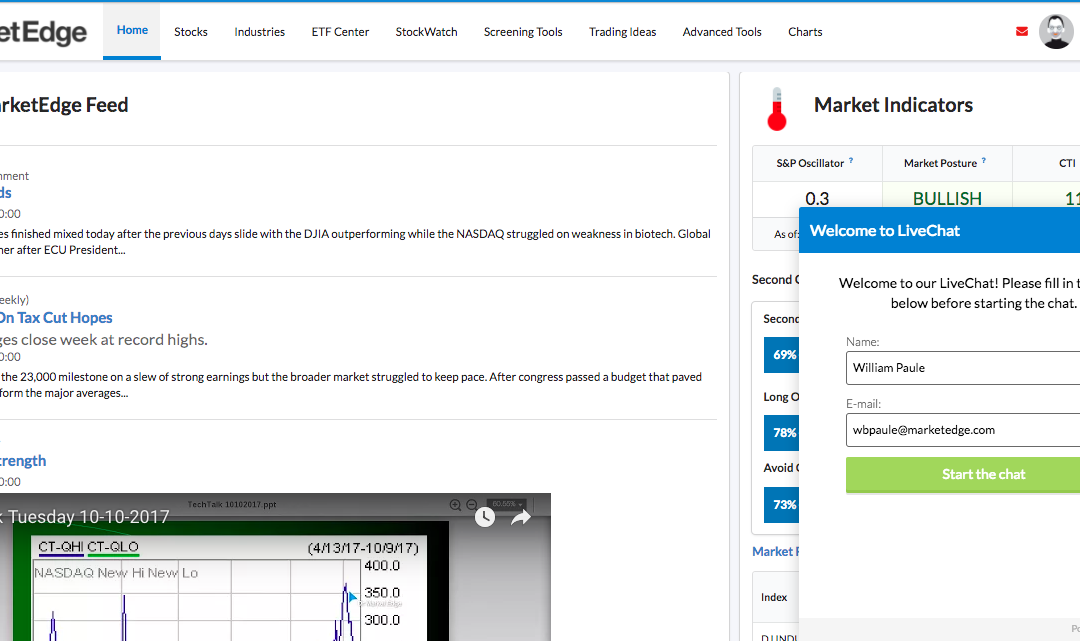Click the CTI column header
The height and width of the screenshot is (641, 1080).
[x=1067, y=163]
